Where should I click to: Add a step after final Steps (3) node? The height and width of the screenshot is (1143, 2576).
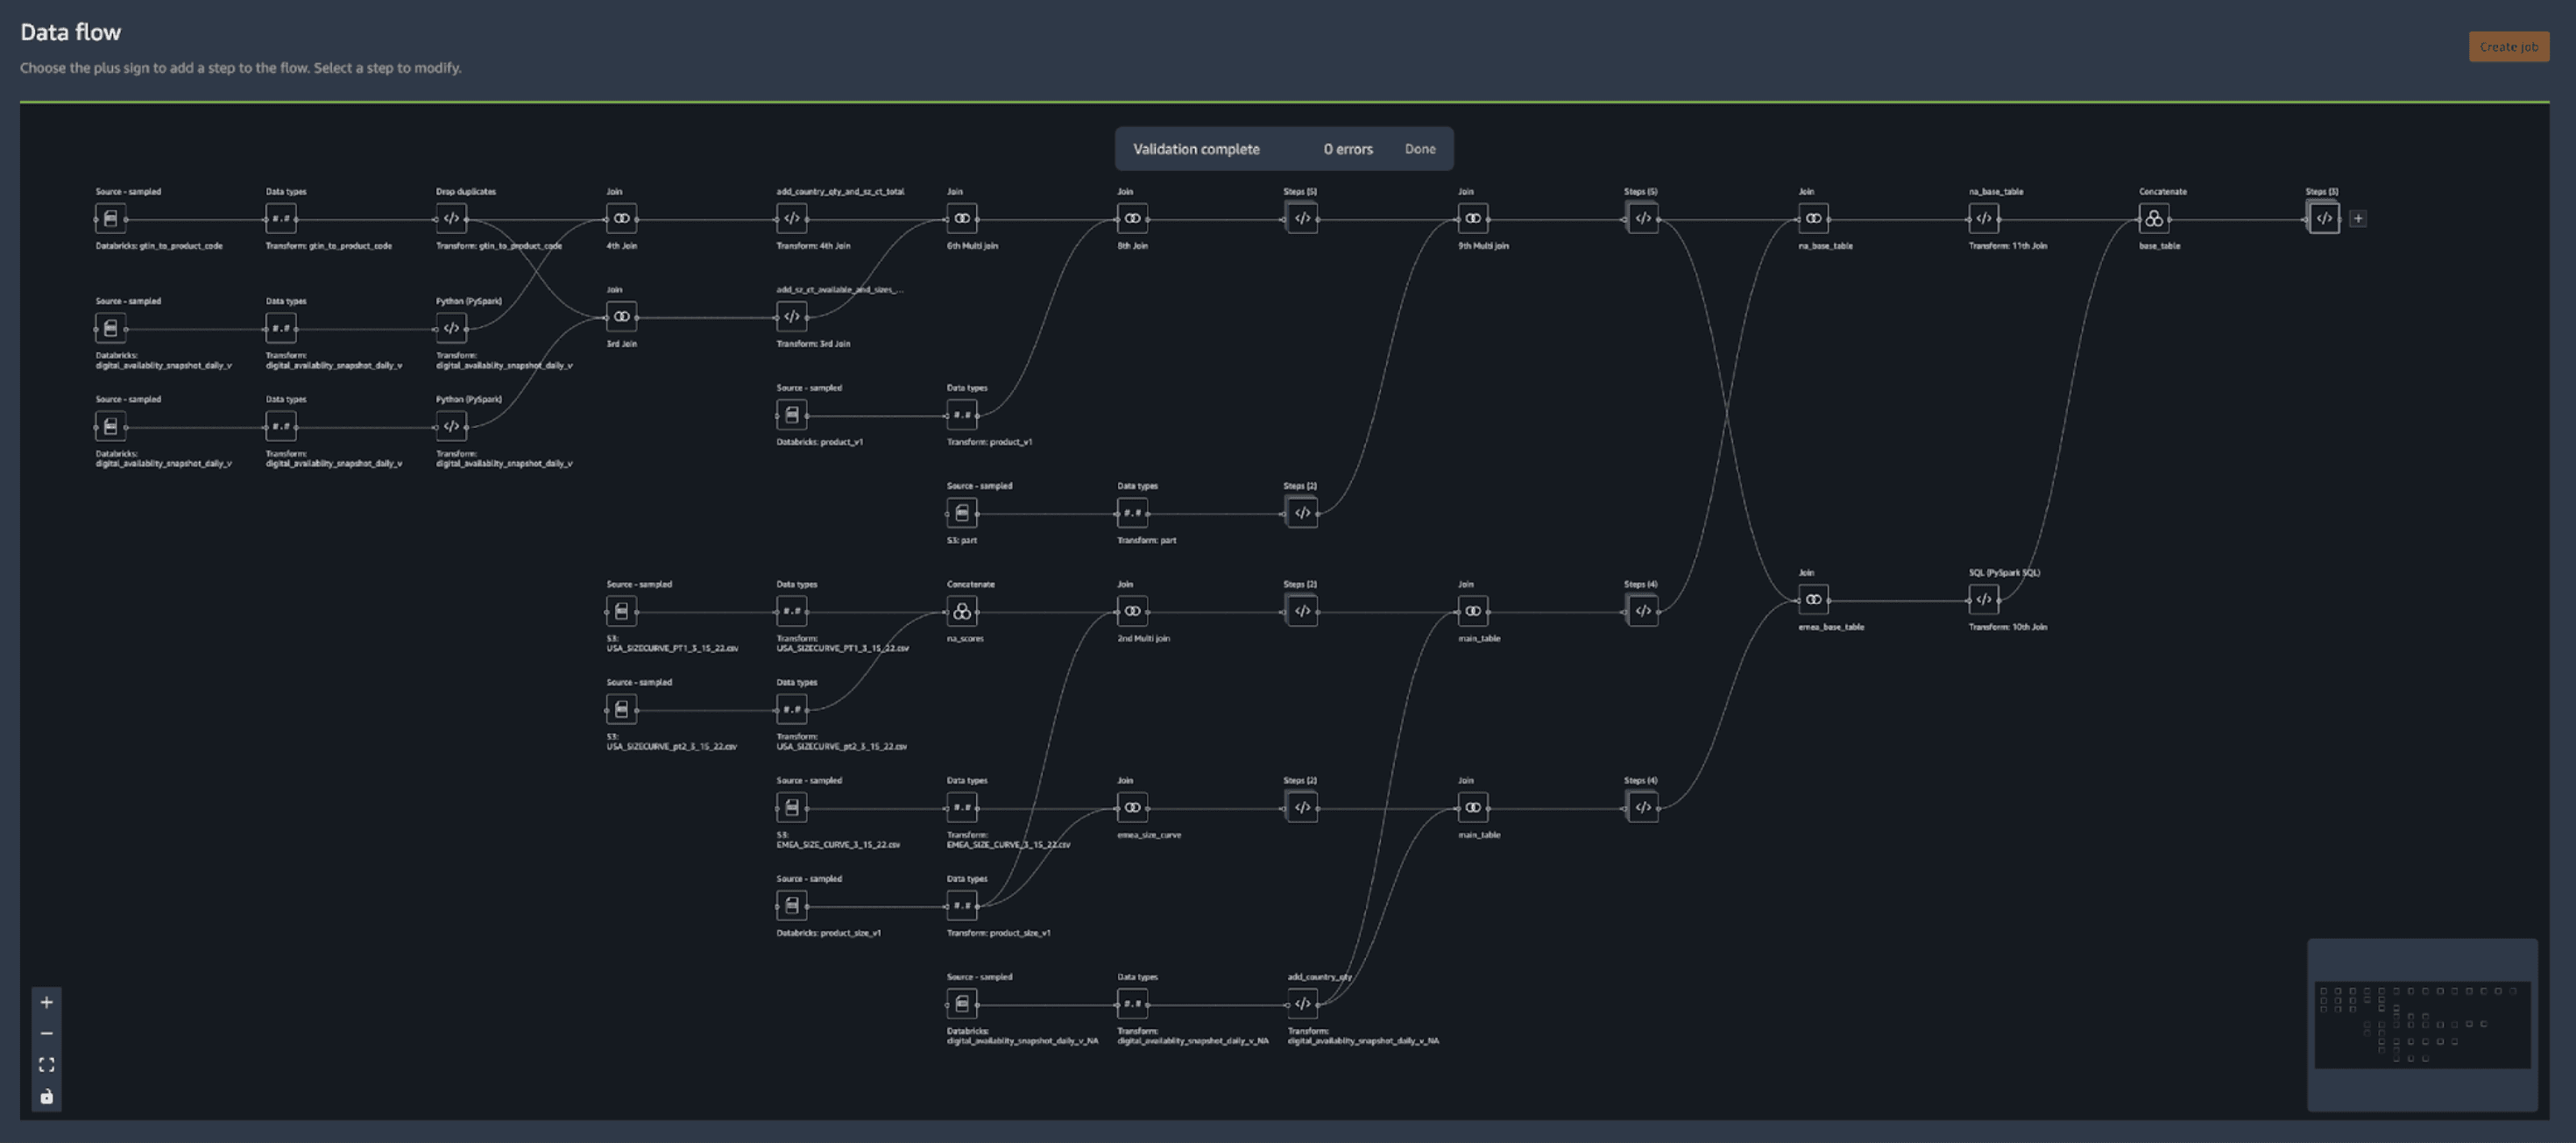(x=2357, y=218)
